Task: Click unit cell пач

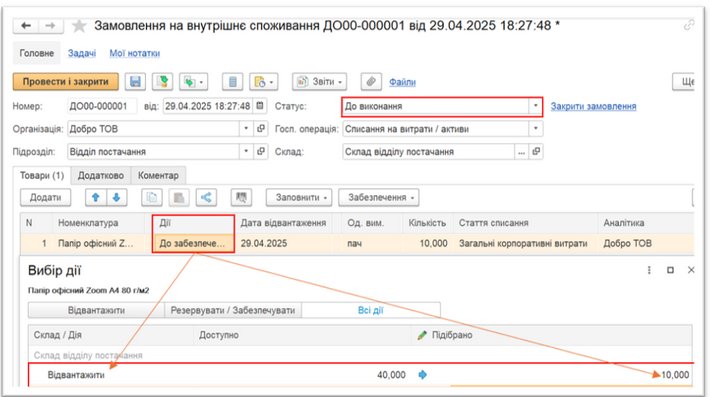Action: tap(354, 243)
